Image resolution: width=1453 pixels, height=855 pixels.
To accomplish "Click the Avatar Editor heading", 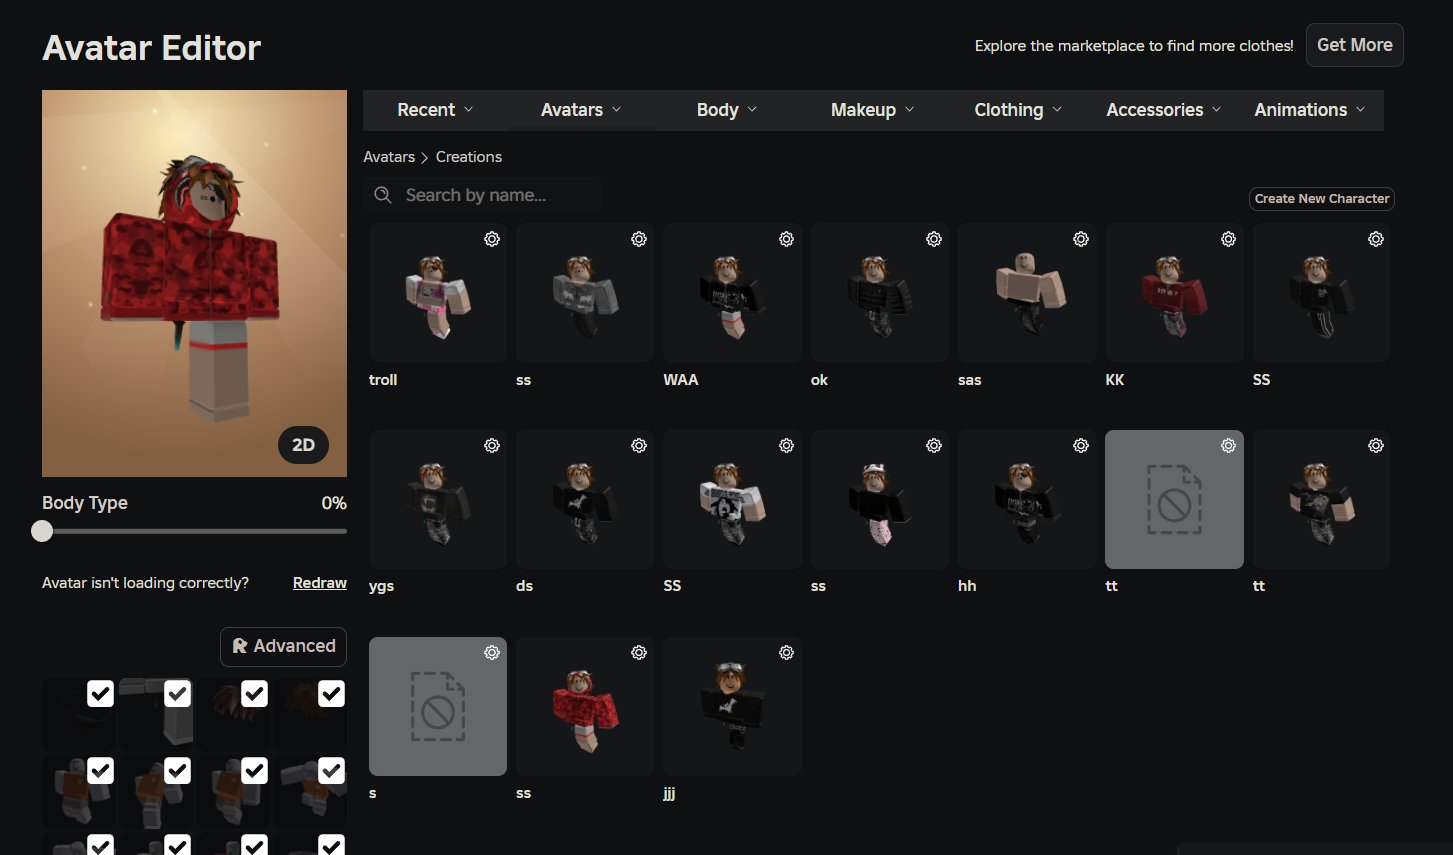I will click(152, 48).
